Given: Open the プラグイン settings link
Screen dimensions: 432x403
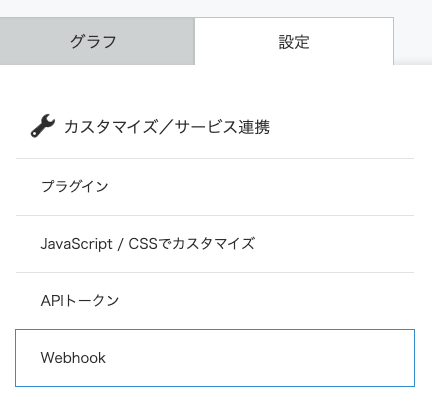Looking at the screenshot, I should [x=215, y=187].
